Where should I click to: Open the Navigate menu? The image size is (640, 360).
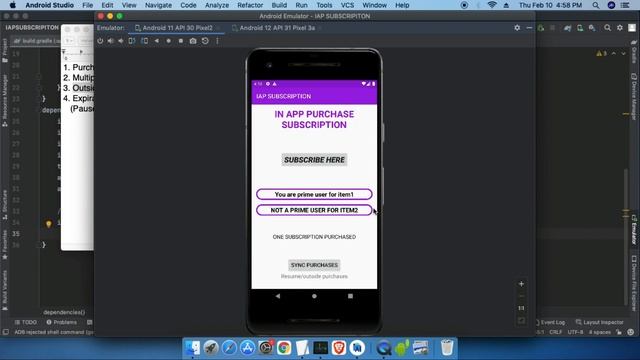click(x=158, y=5)
